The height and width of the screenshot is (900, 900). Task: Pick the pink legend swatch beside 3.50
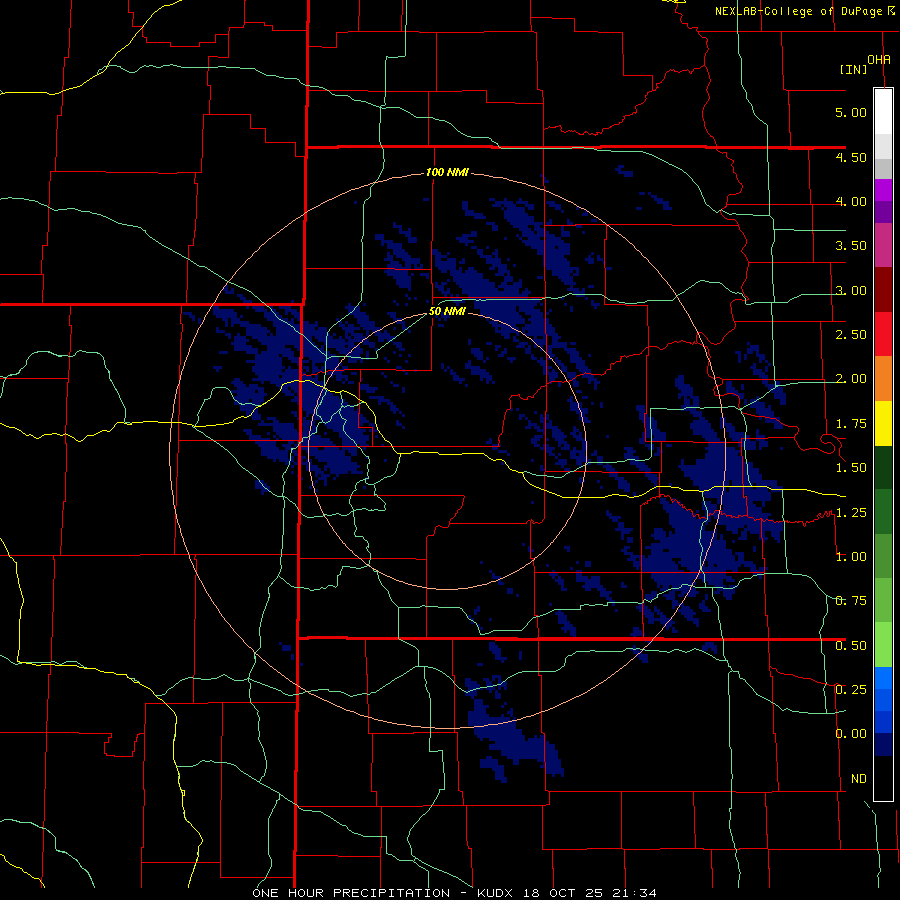(883, 246)
